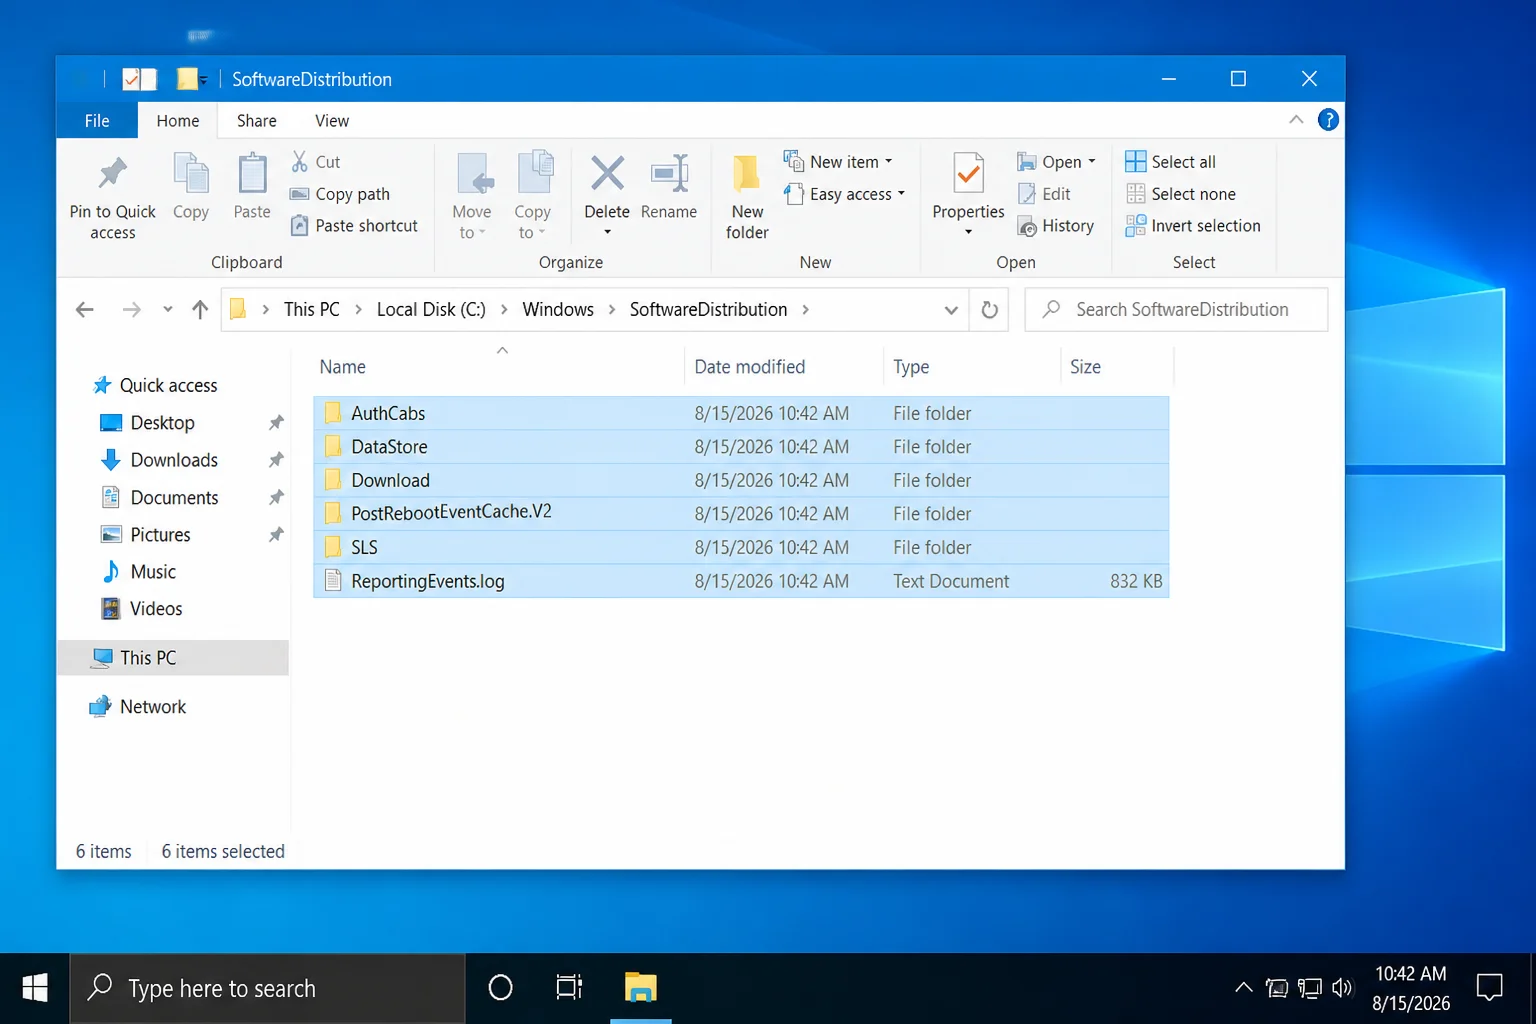Click the Cut scissors icon
The width and height of the screenshot is (1536, 1024).
pos(299,161)
